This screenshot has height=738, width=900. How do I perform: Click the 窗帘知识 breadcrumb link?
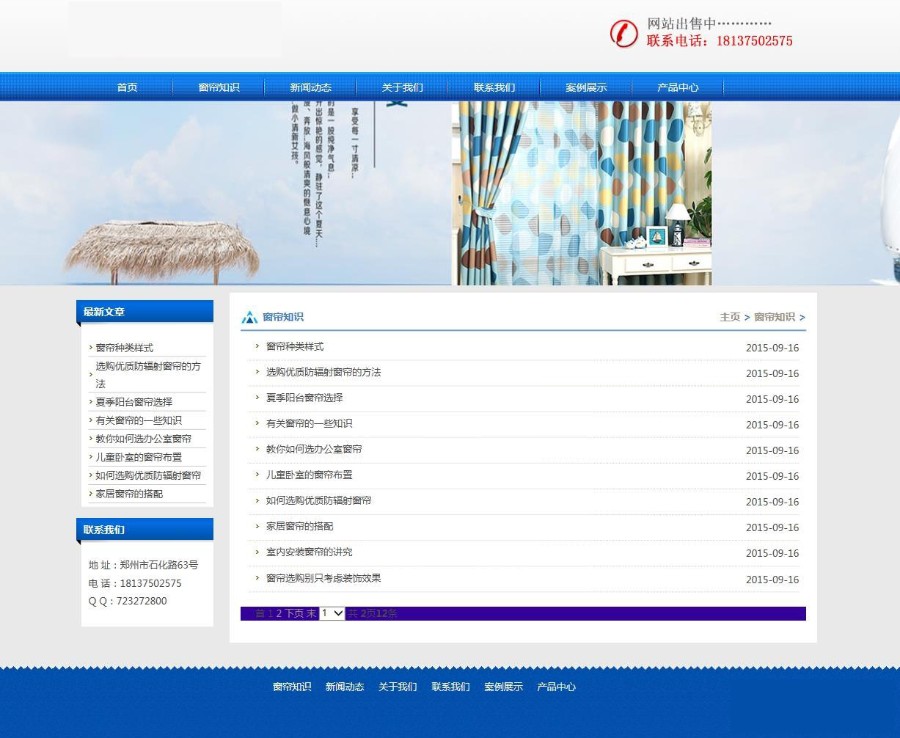click(x=774, y=317)
